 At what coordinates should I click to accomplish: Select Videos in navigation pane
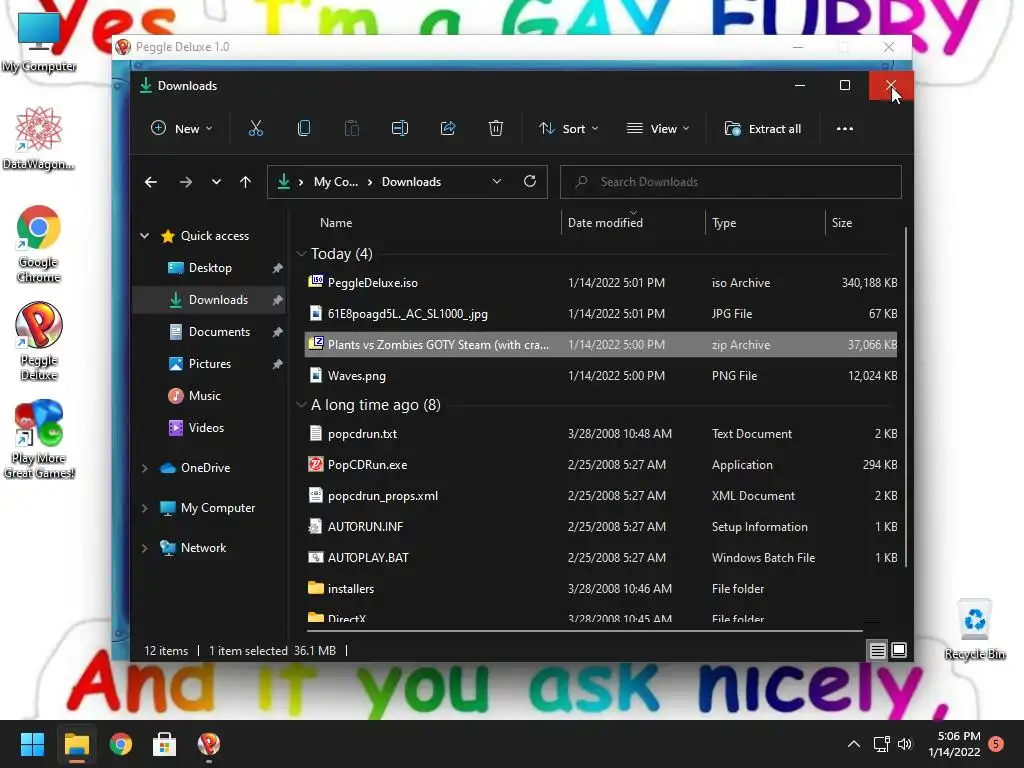tap(210, 428)
